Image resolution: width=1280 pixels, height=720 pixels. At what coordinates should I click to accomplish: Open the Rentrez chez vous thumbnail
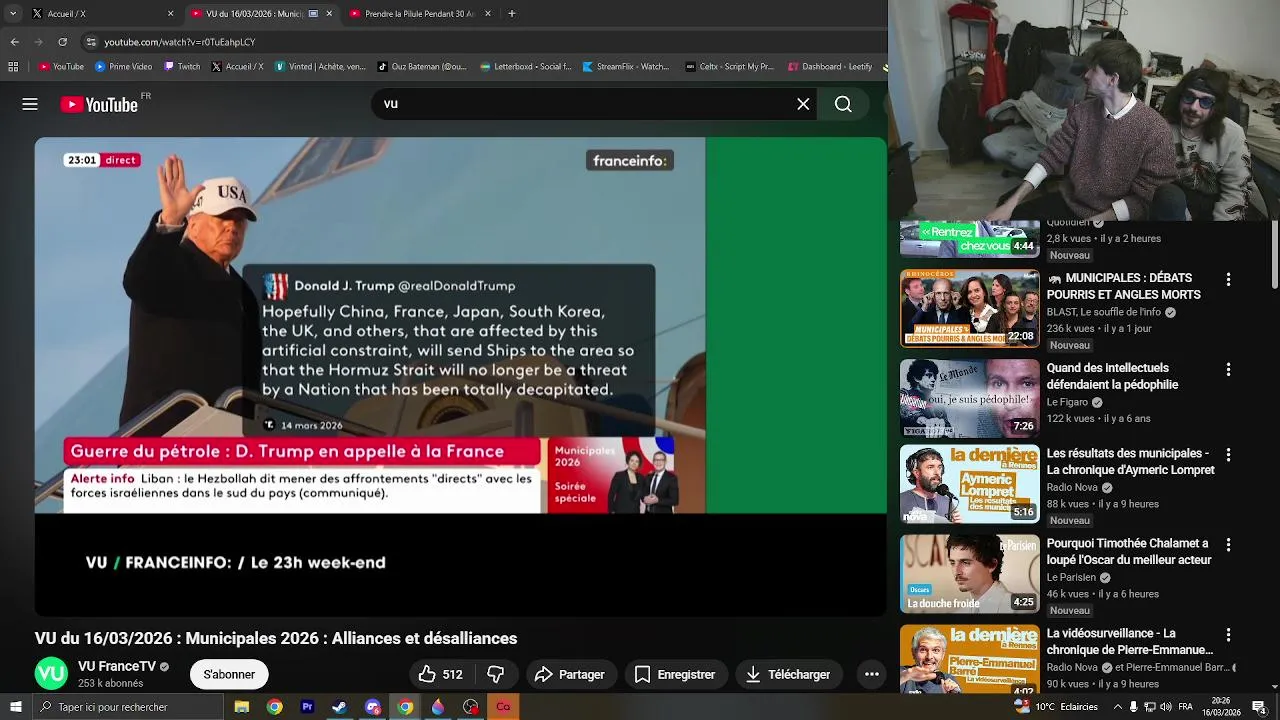coord(970,239)
